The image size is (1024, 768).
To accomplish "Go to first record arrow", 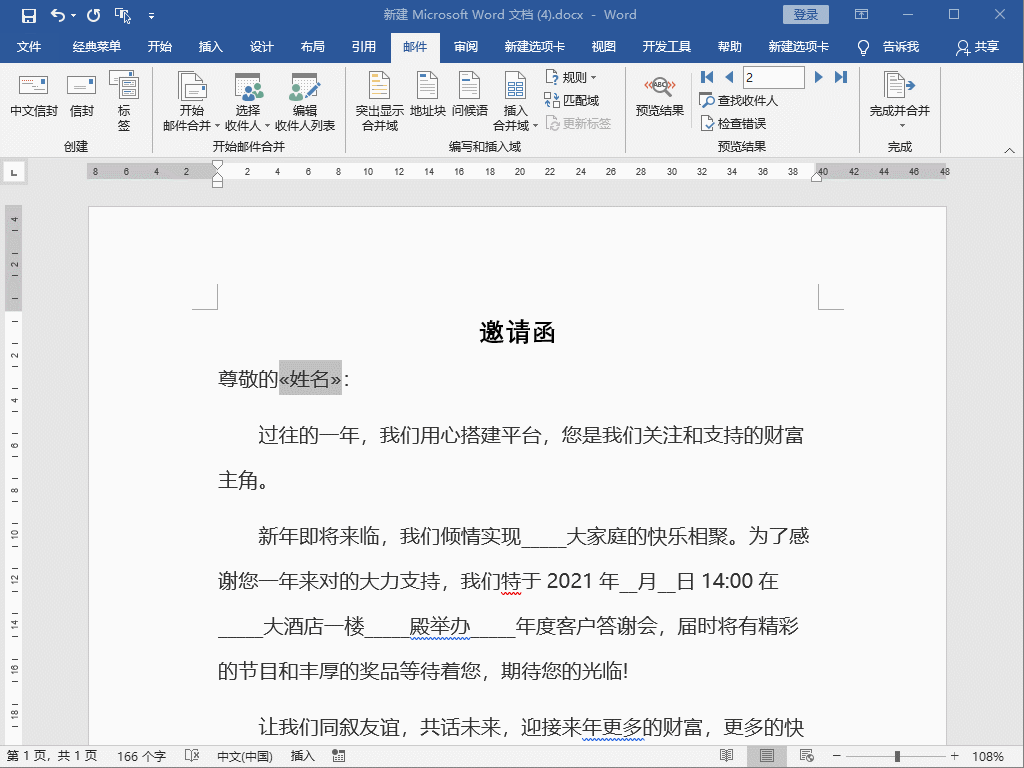I will (707, 77).
